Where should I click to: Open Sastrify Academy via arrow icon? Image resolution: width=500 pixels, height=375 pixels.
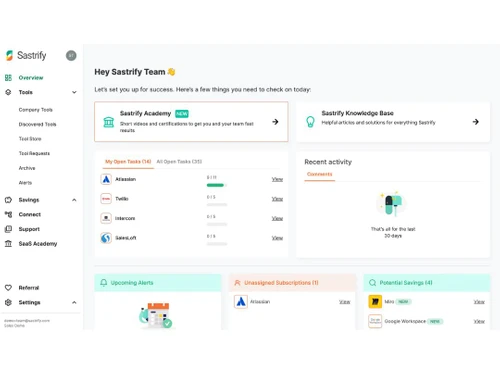[275, 122]
